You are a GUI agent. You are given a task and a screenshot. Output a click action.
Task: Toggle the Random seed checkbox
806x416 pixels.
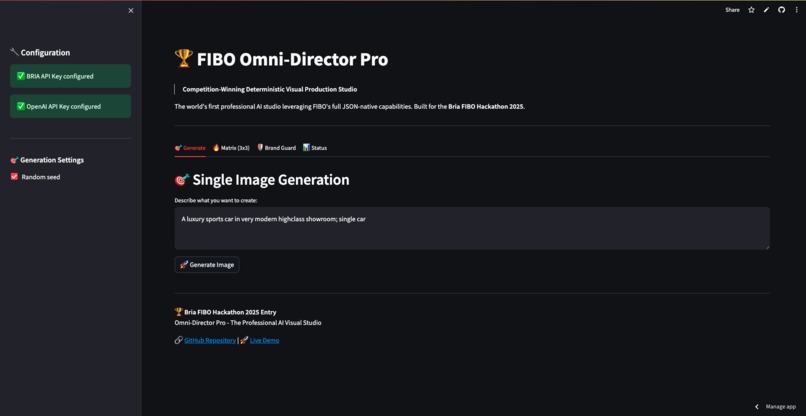pos(14,176)
